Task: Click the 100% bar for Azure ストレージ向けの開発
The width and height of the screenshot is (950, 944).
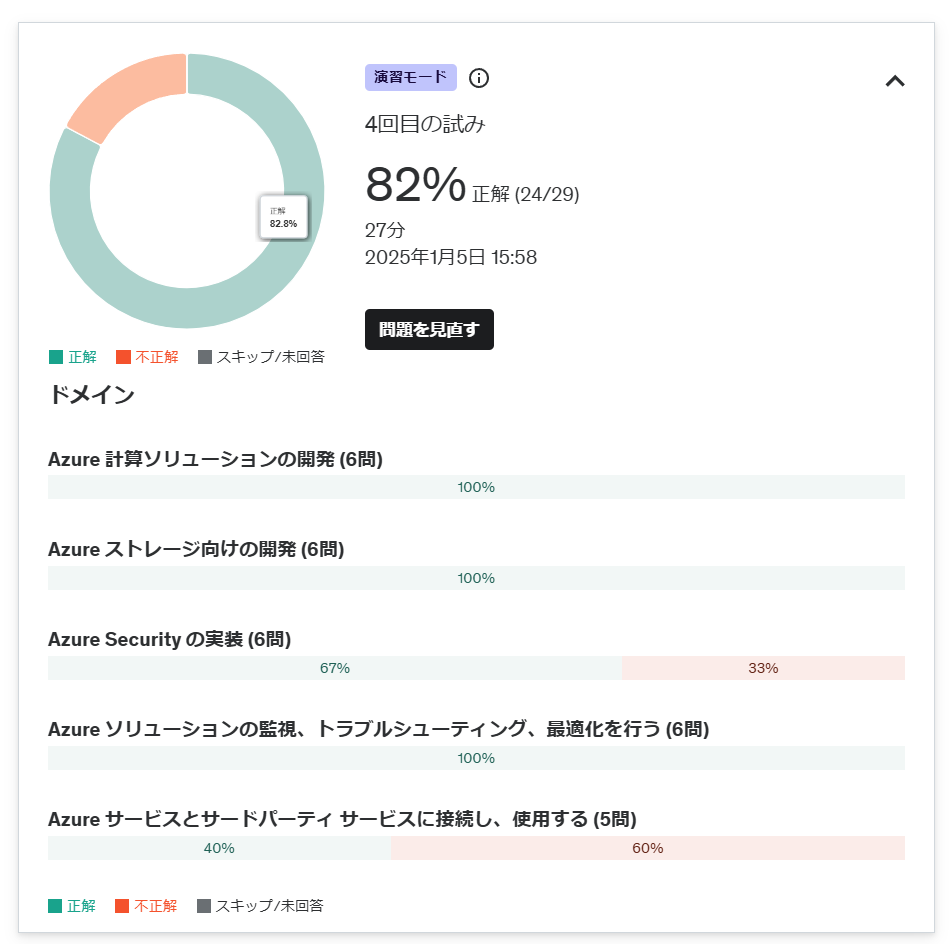Action: point(476,578)
